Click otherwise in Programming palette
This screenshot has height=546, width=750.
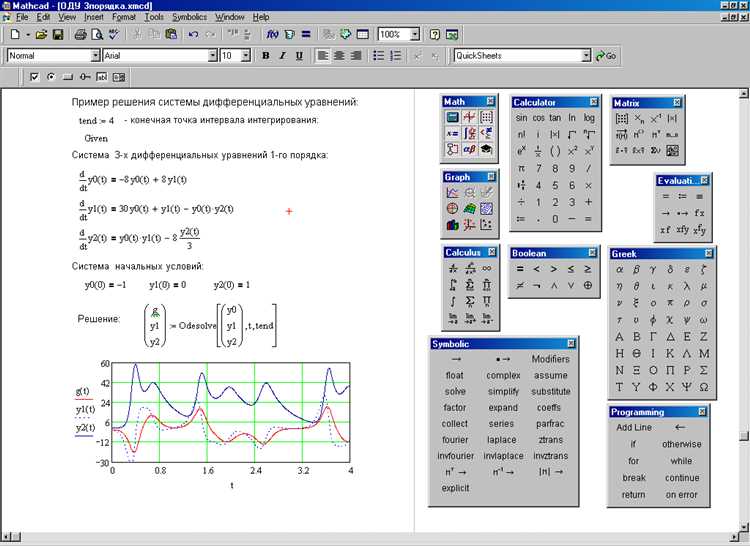tap(682, 444)
